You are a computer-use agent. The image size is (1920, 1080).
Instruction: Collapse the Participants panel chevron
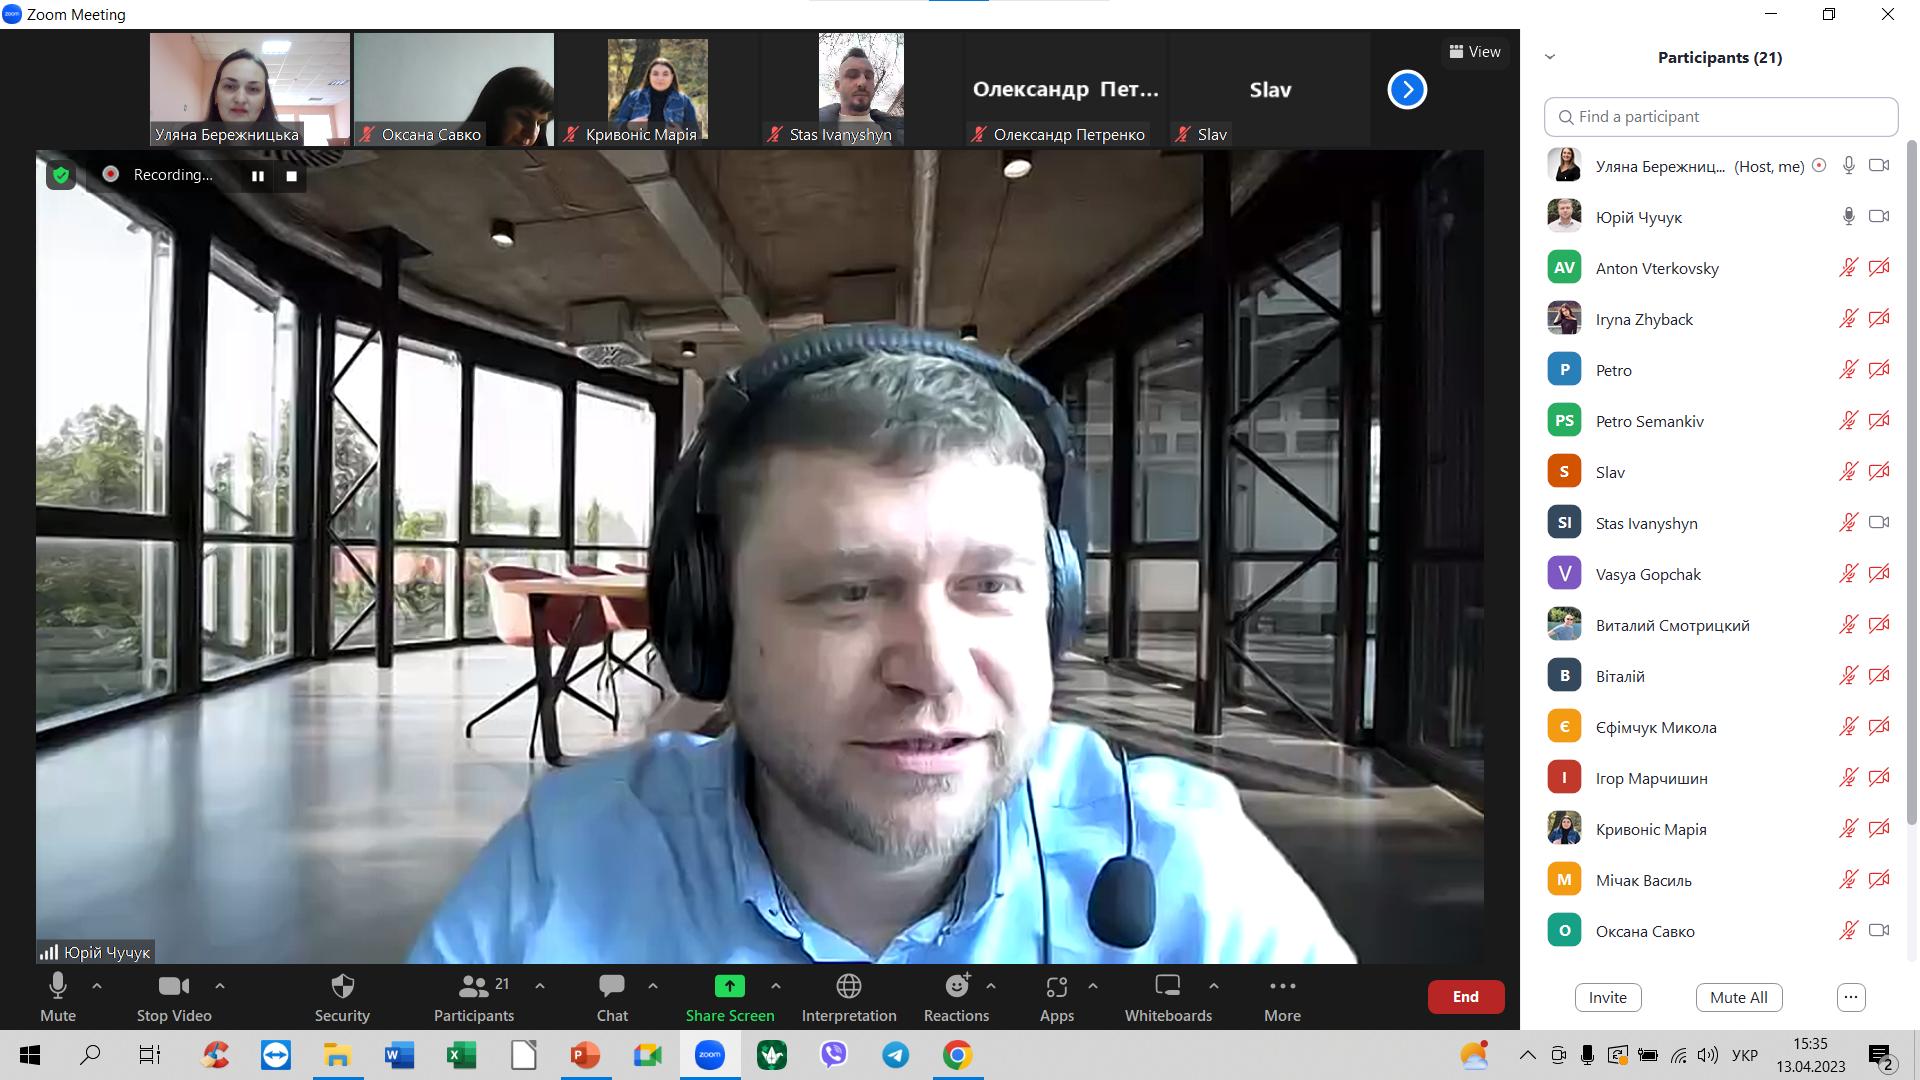[x=1550, y=57]
